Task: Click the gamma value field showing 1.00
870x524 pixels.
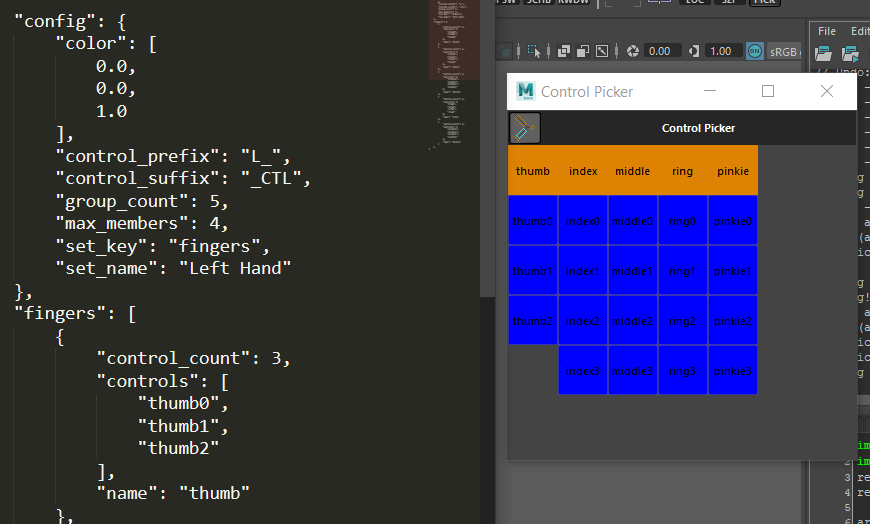Action: 720,51
